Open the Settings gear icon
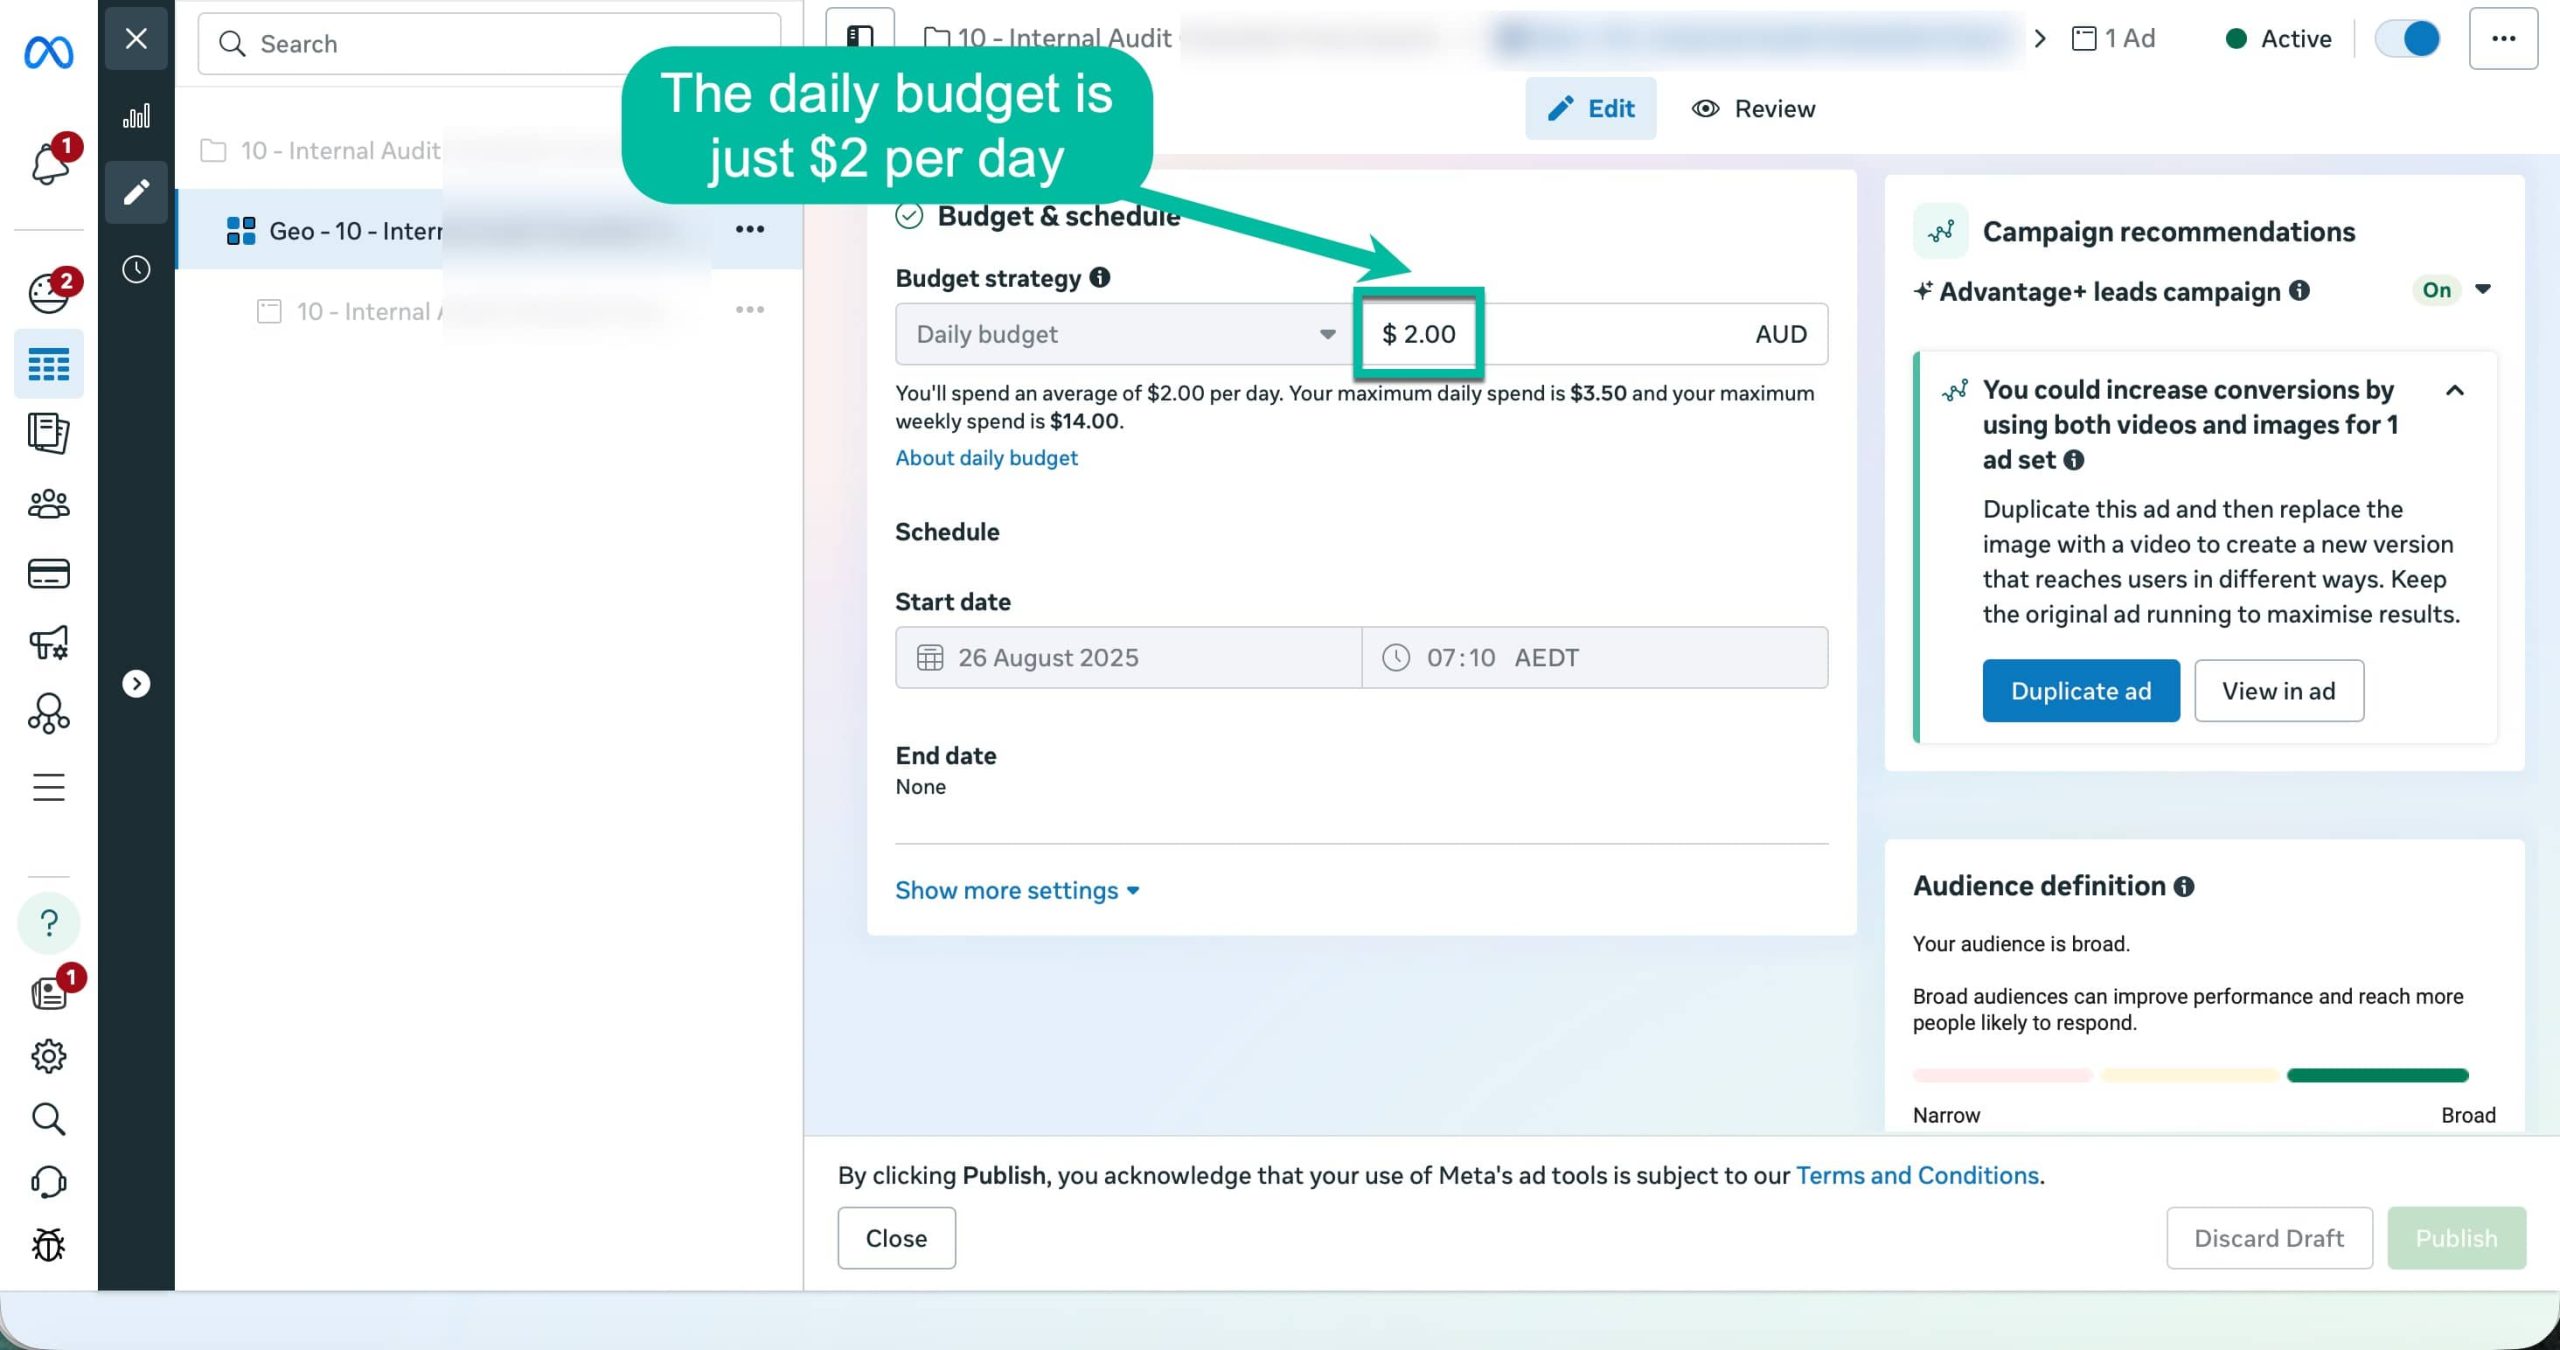Screen dimensions: 2560x1350 point(48,1056)
